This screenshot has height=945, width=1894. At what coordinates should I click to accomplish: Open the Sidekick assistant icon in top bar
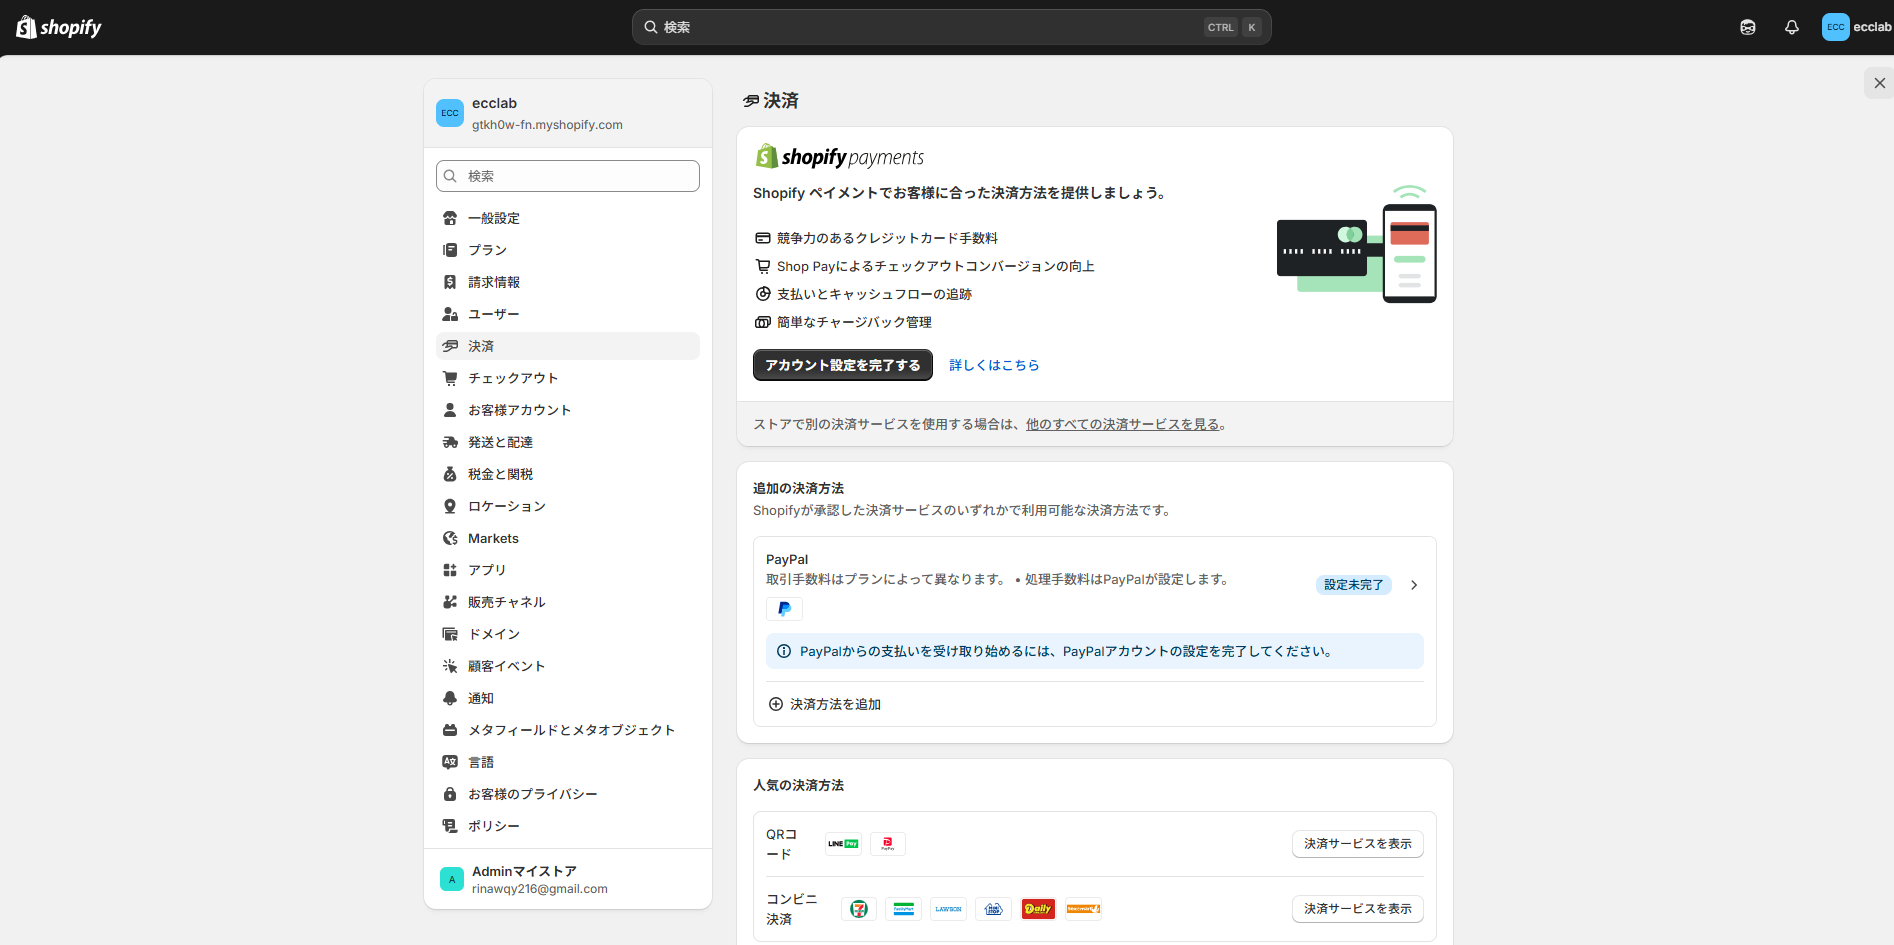pos(1747,27)
